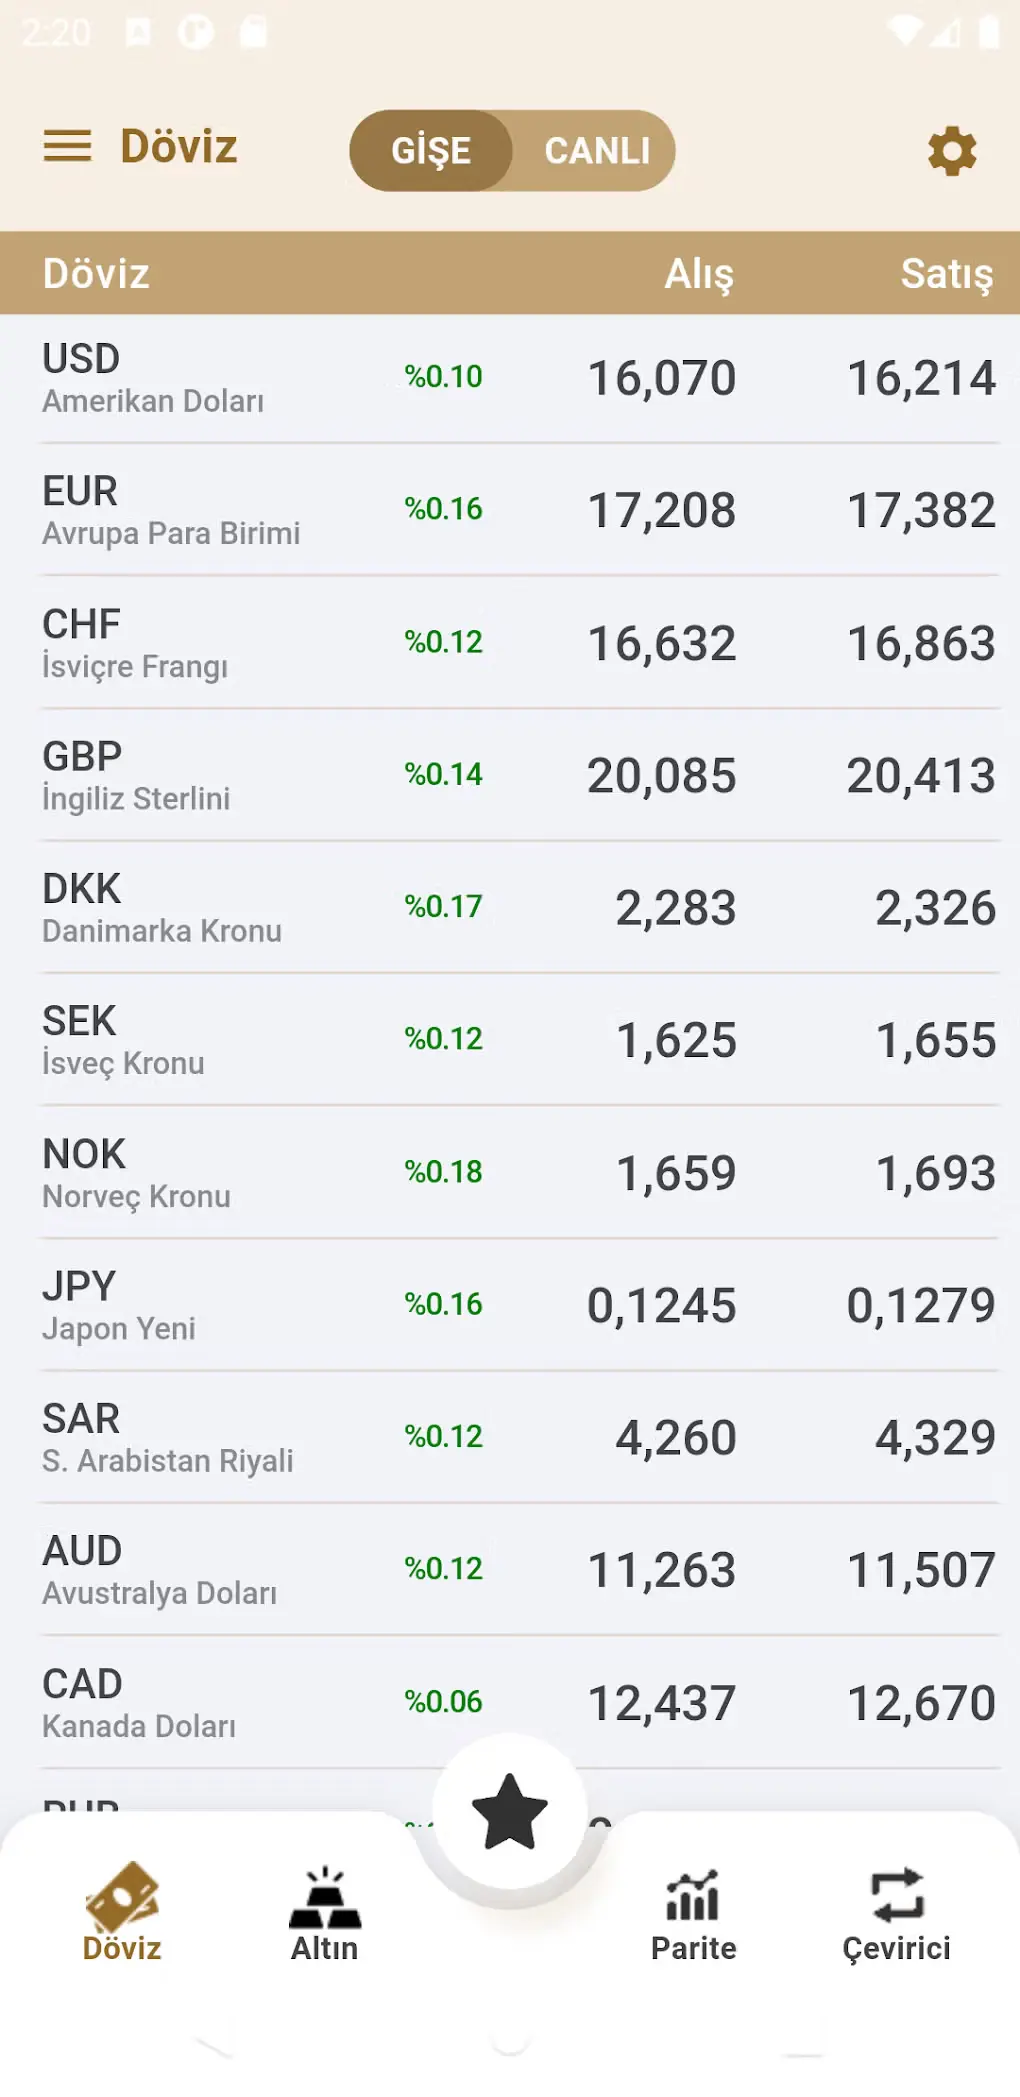The width and height of the screenshot is (1020, 2097).
Task: Open USD Amerikan Doları row
Action: [x=510, y=379]
